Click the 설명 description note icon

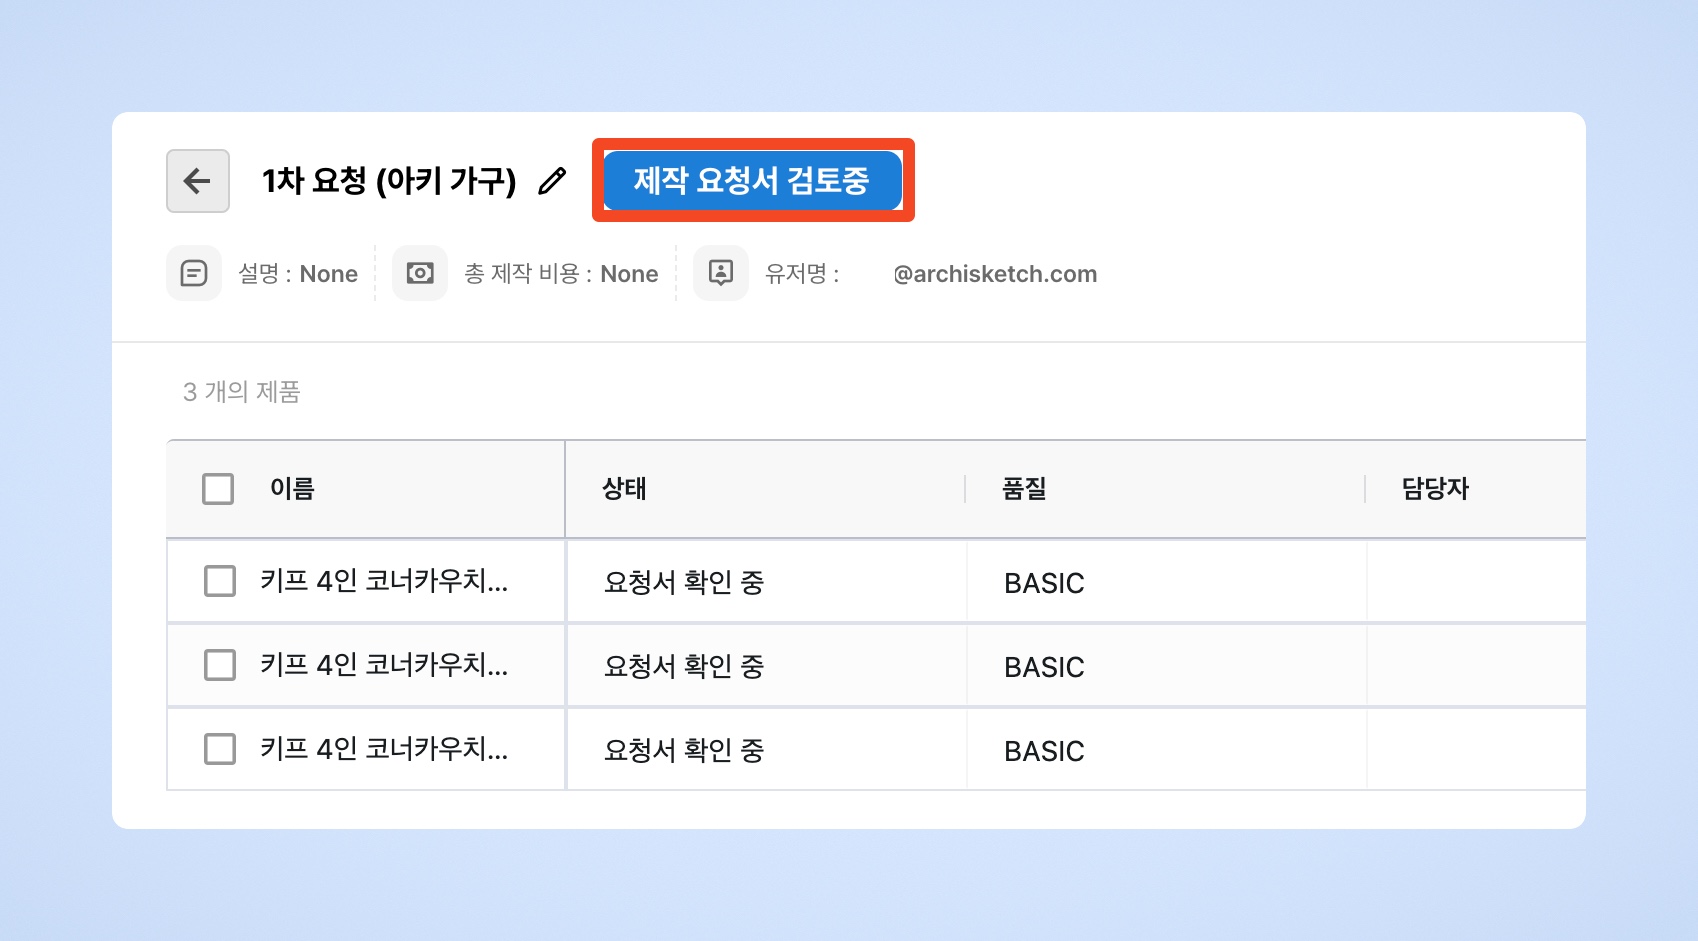[194, 273]
